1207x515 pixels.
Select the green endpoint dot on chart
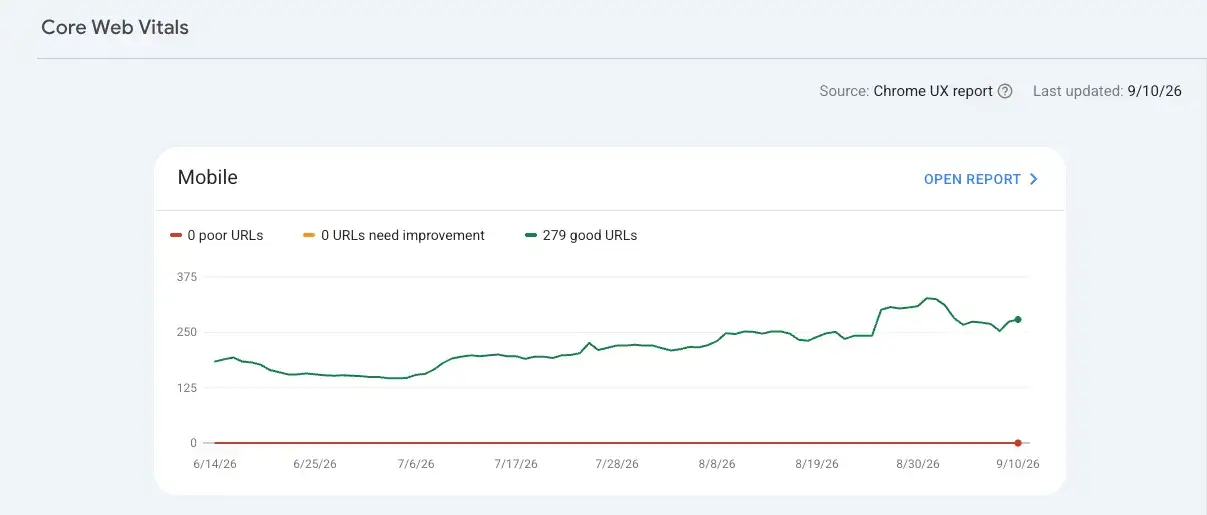[1018, 319]
